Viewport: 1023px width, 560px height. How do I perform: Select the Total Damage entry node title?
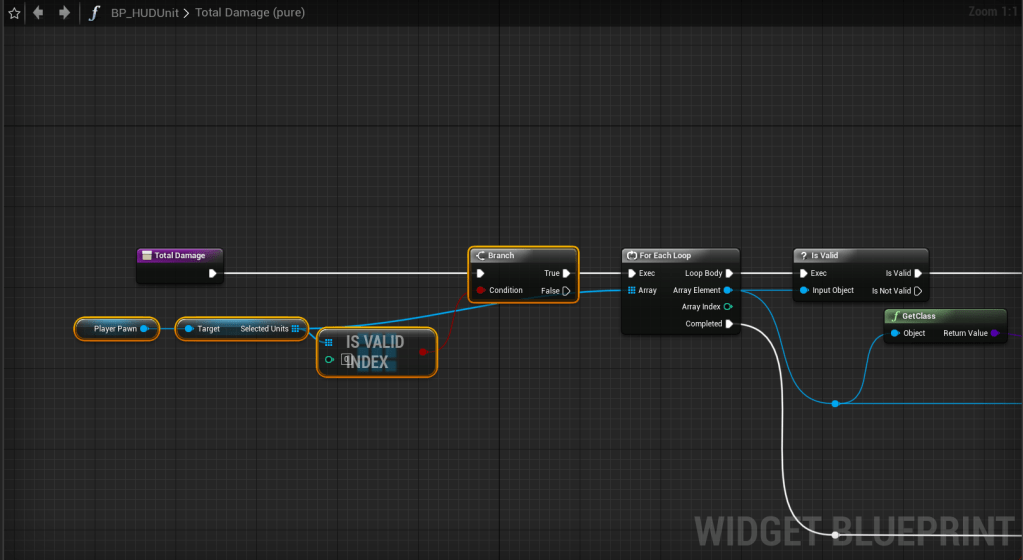tap(179, 256)
